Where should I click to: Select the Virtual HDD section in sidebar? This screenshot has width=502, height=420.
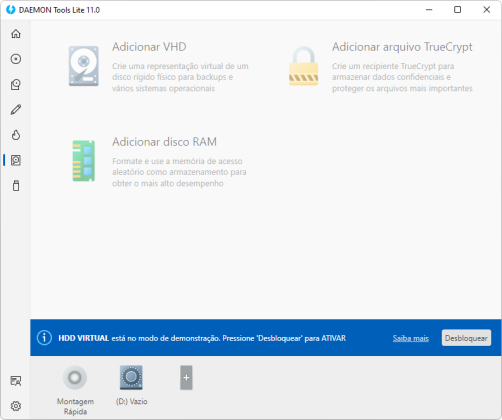click(x=16, y=160)
